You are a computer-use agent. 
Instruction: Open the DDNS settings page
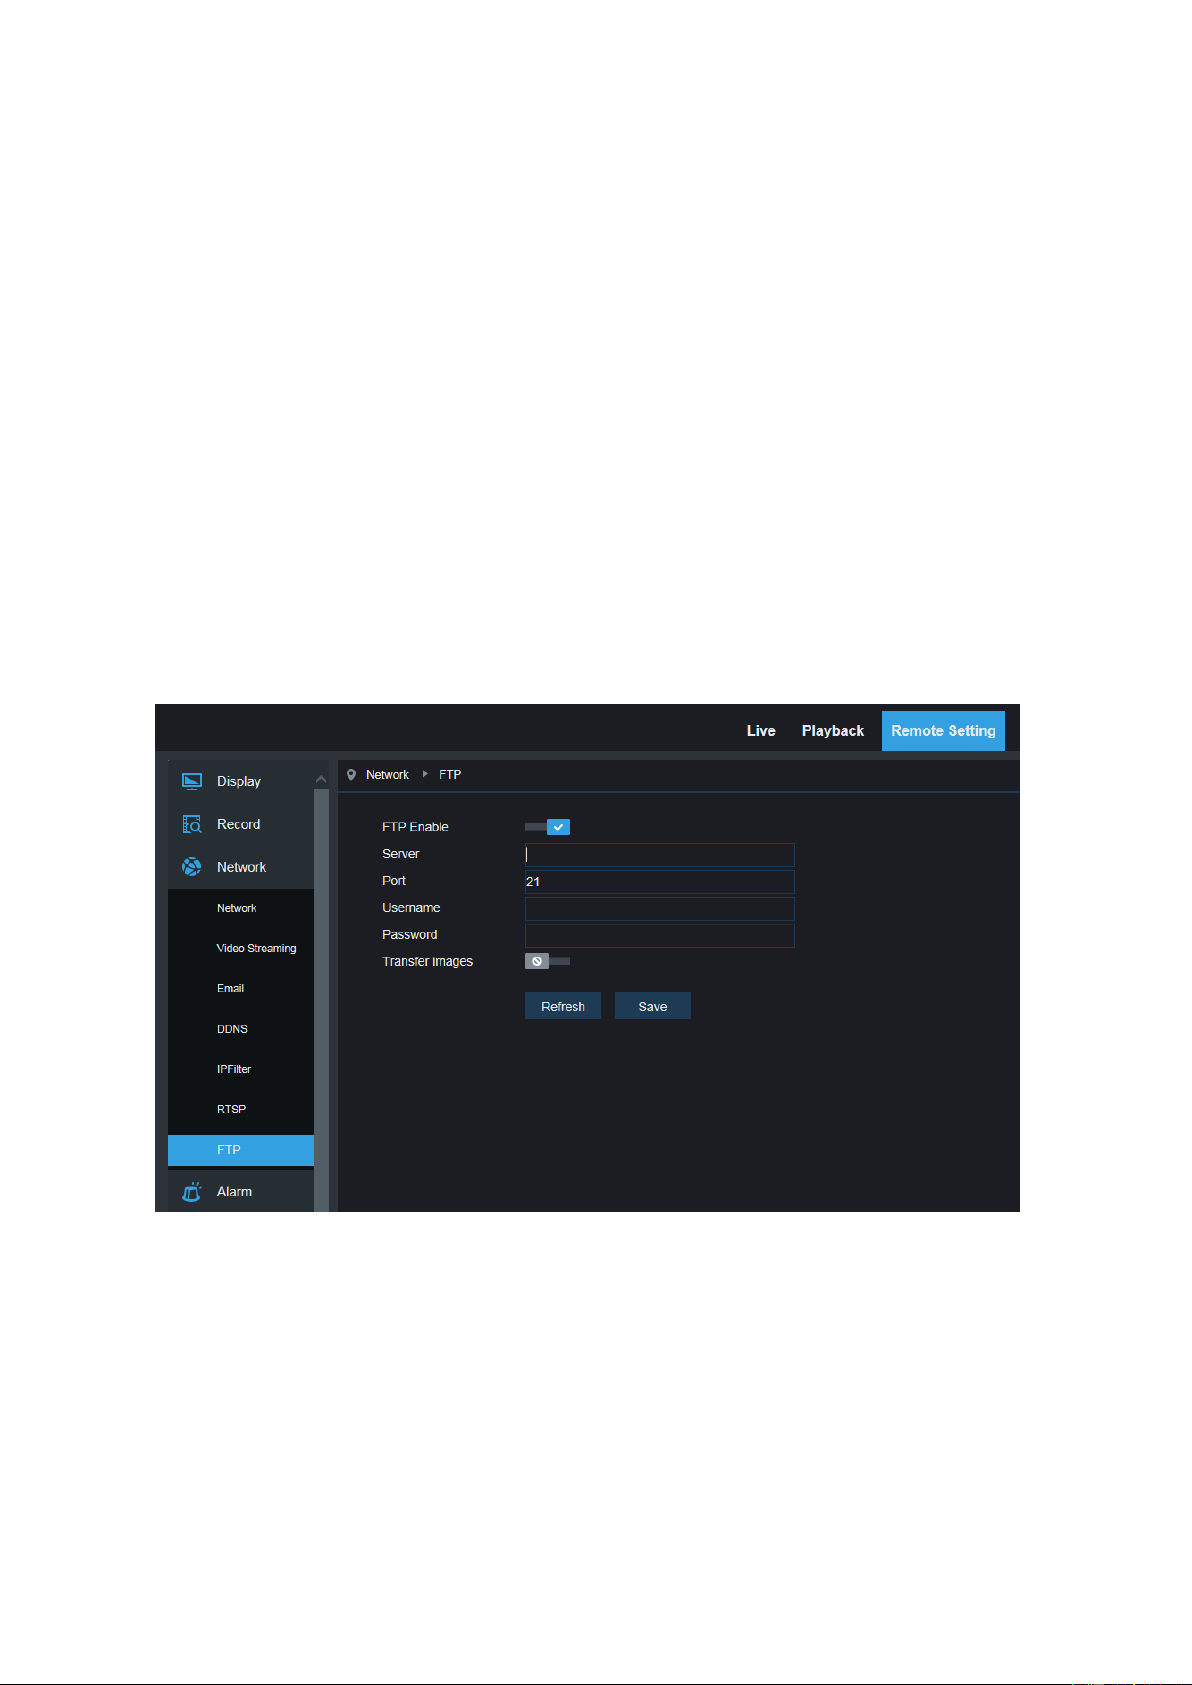coord(233,1029)
